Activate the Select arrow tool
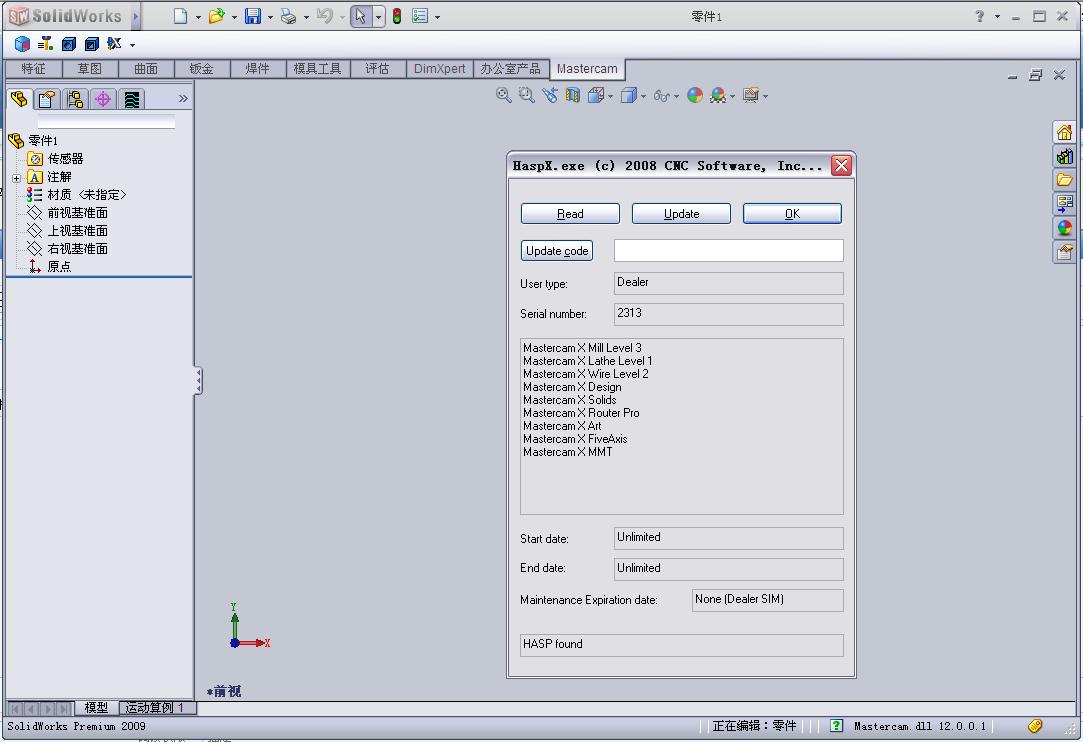1083x742 pixels. 361,16
